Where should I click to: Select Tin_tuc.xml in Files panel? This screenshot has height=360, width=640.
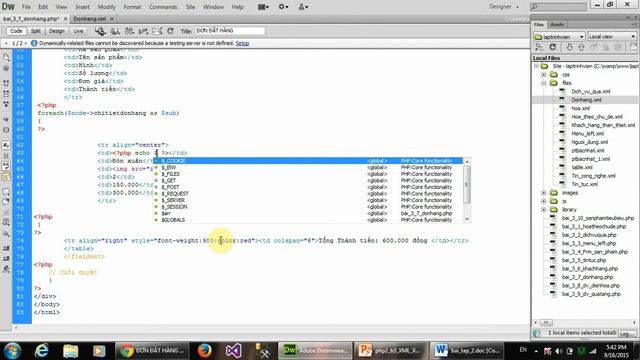point(584,184)
